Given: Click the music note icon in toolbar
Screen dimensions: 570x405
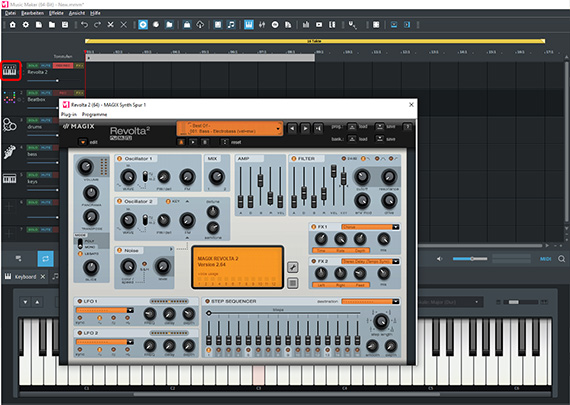Looking at the screenshot, I should (x=231, y=25).
